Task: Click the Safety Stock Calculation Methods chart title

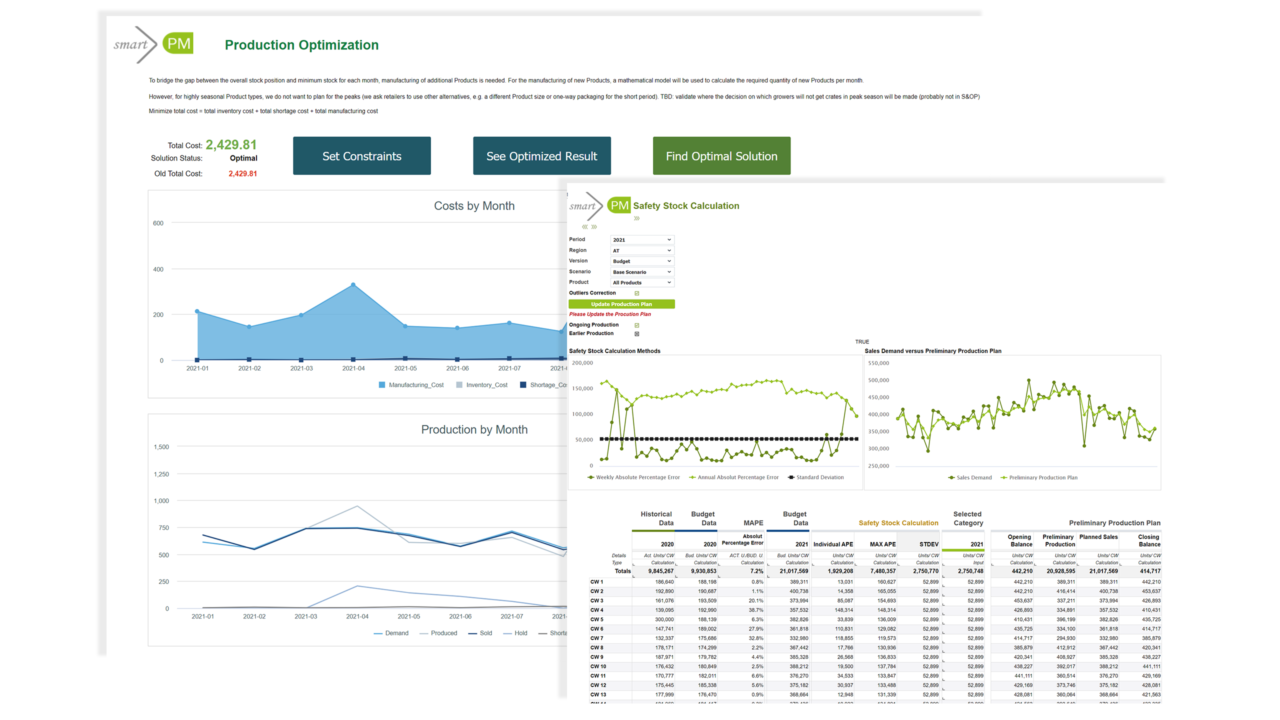Action: coord(615,351)
